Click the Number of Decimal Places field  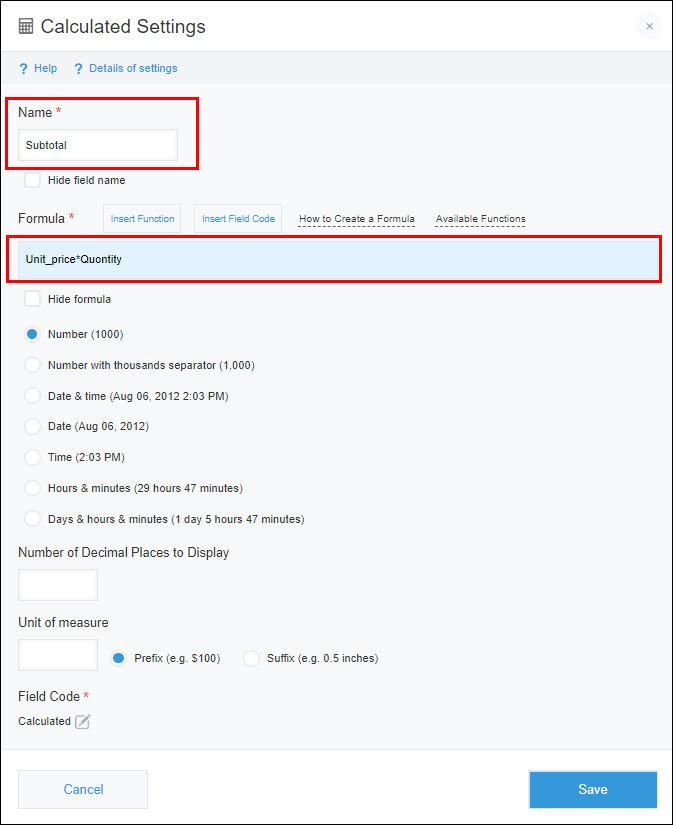click(x=57, y=584)
